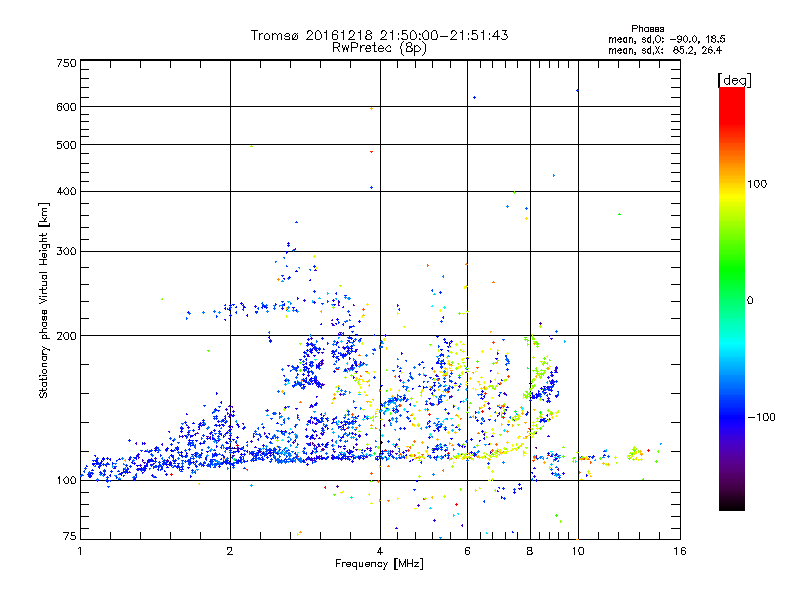
Task: Click the y-axis label 'Stationary phase Virtual Height [km]'
Action: point(44,301)
